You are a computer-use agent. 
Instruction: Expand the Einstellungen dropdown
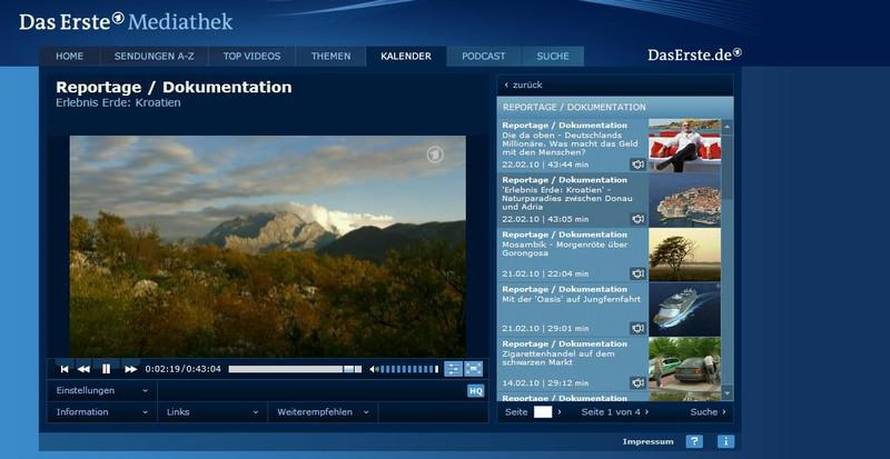102,390
